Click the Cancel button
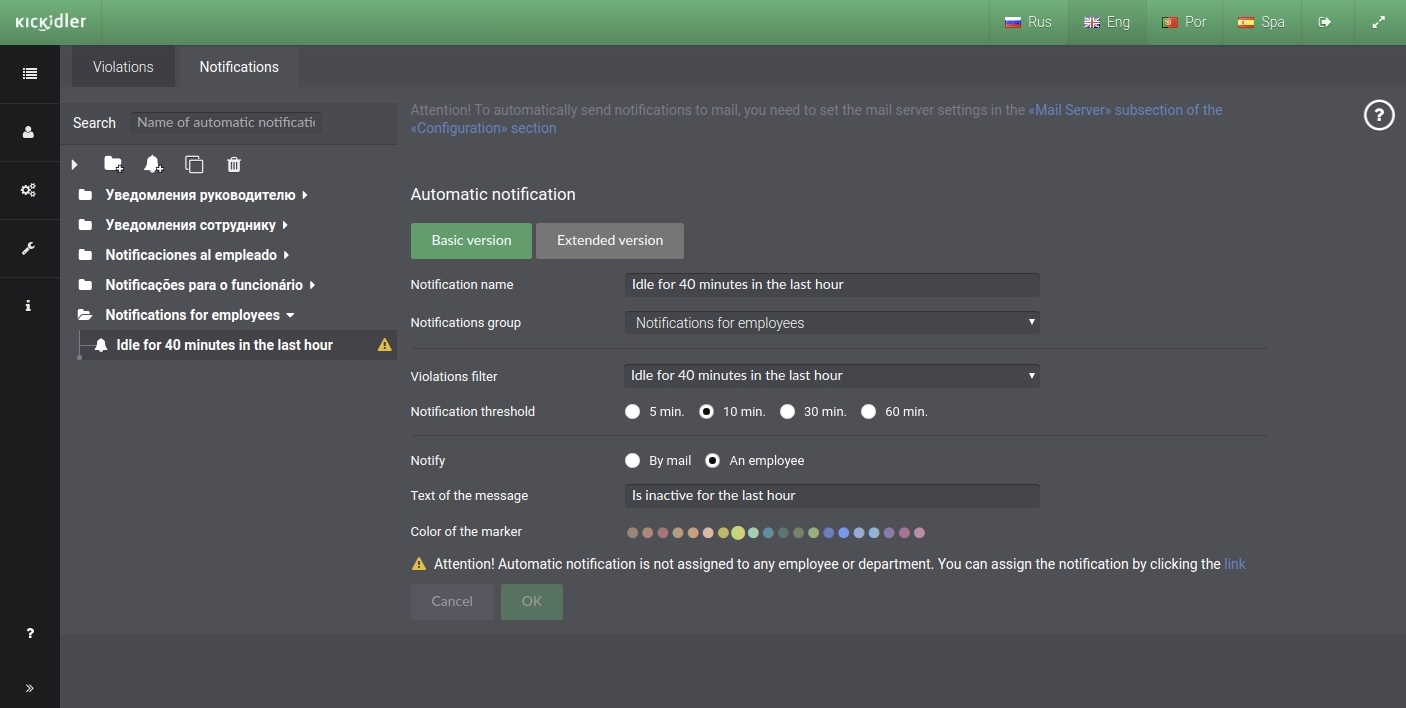 452,601
